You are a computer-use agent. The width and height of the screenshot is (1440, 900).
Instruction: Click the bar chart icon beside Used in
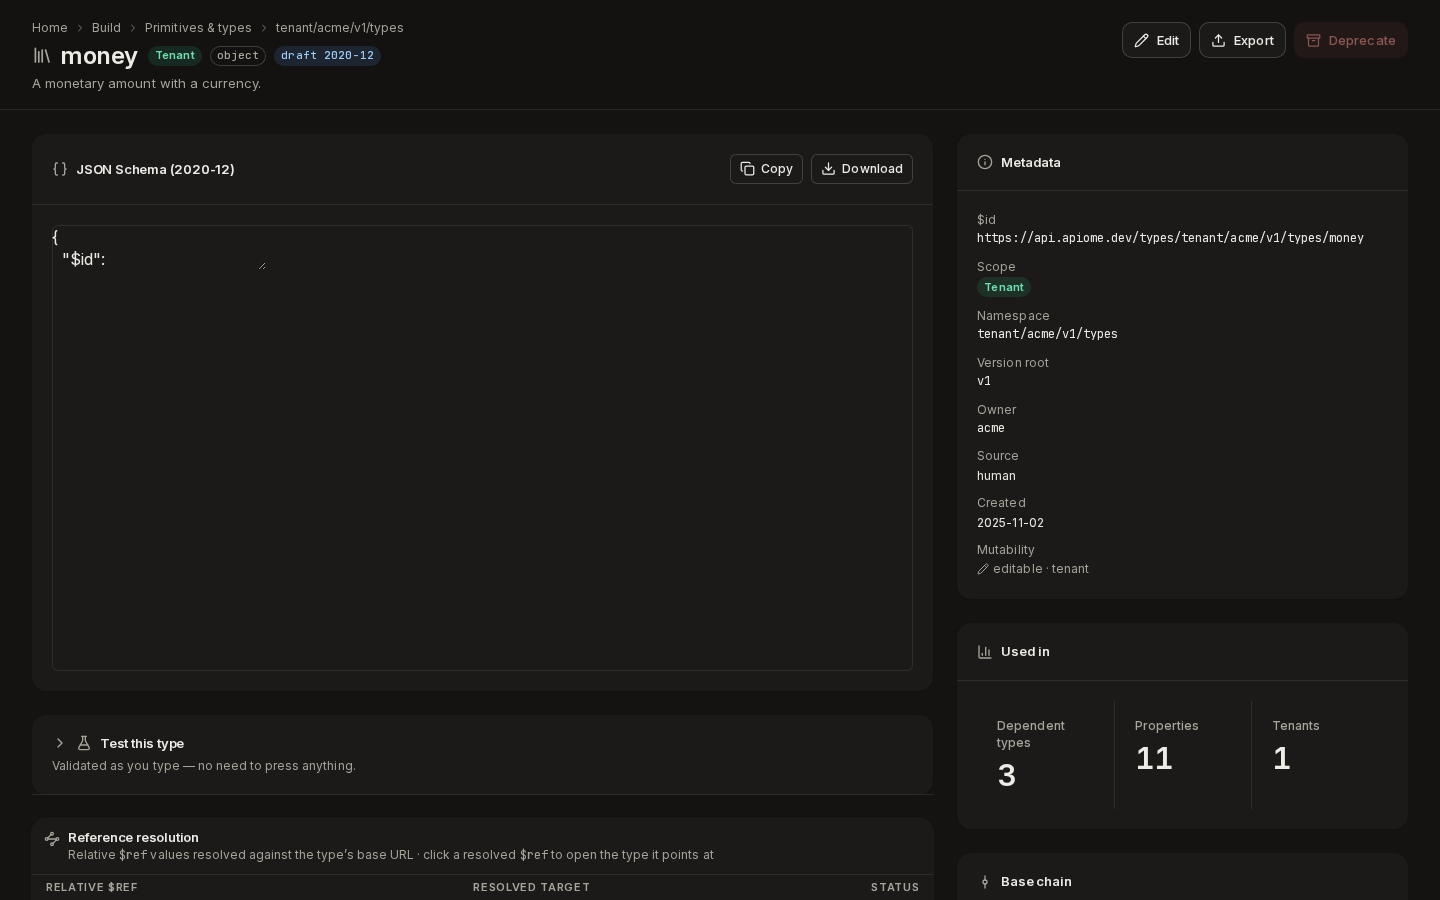point(985,652)
